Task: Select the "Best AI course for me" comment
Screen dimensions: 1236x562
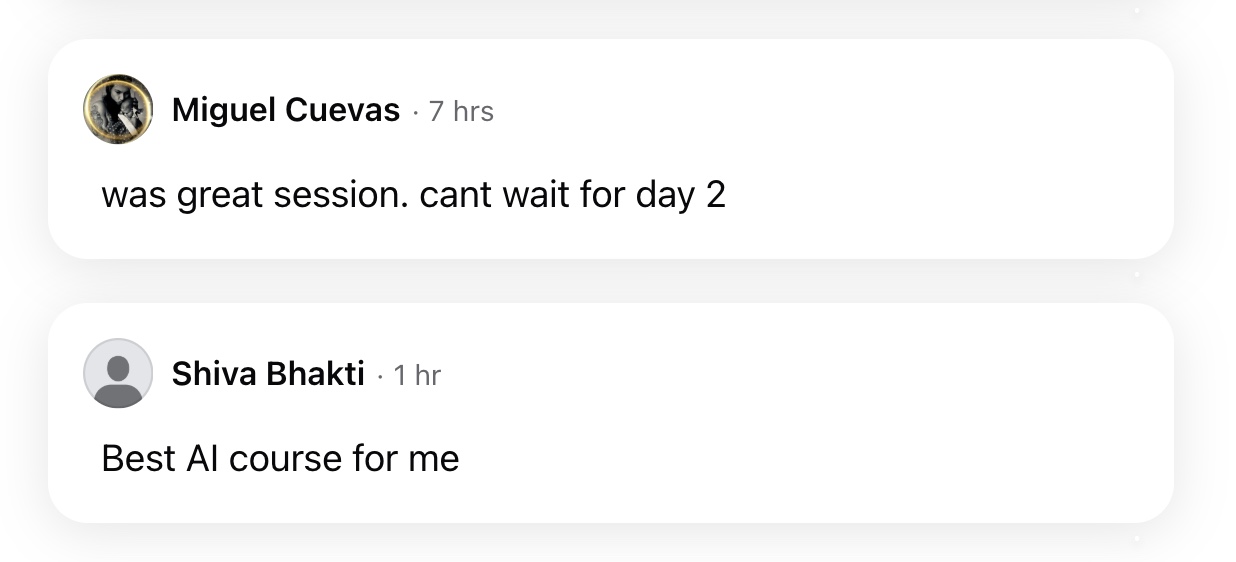Action: [280, 459]
